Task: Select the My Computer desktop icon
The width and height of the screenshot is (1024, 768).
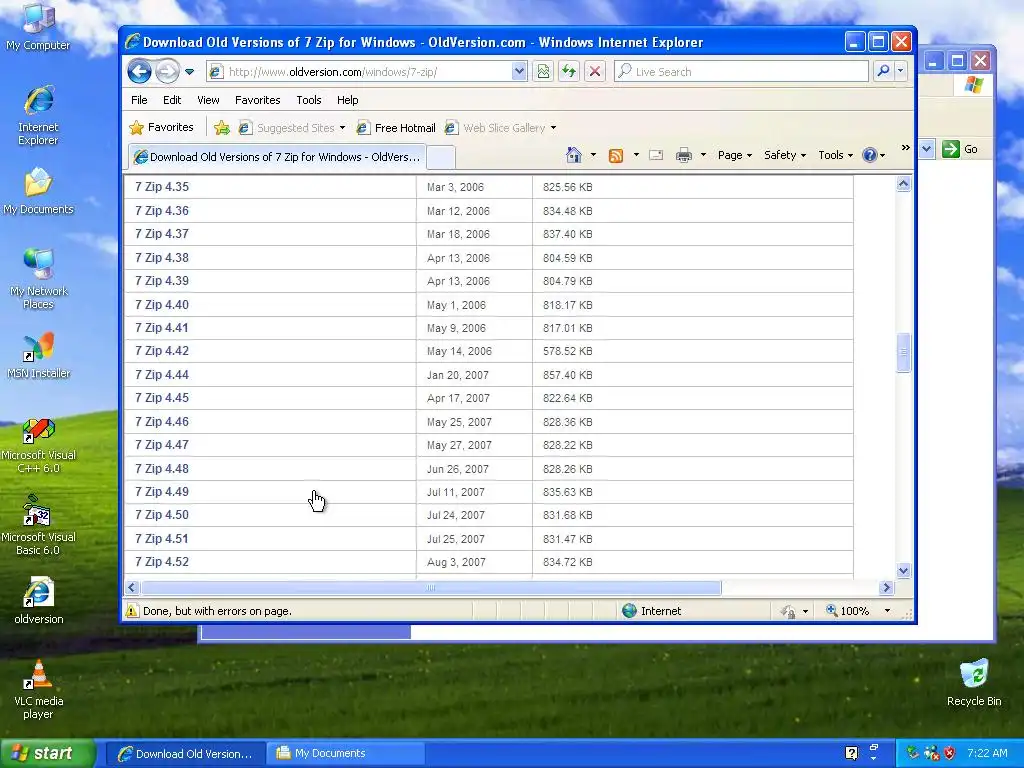Action: pyautogui.click(x=38, y=27)
